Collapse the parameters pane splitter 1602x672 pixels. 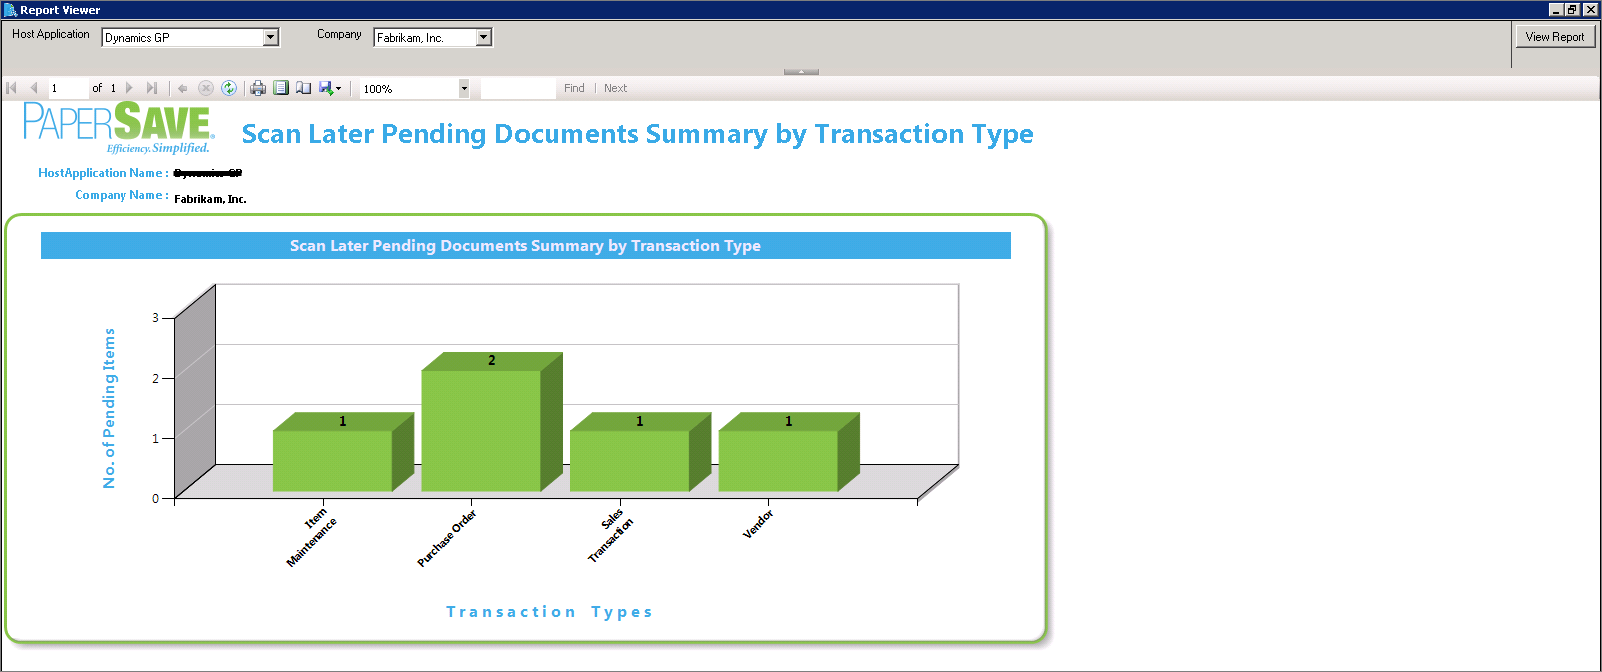point(801,72)
